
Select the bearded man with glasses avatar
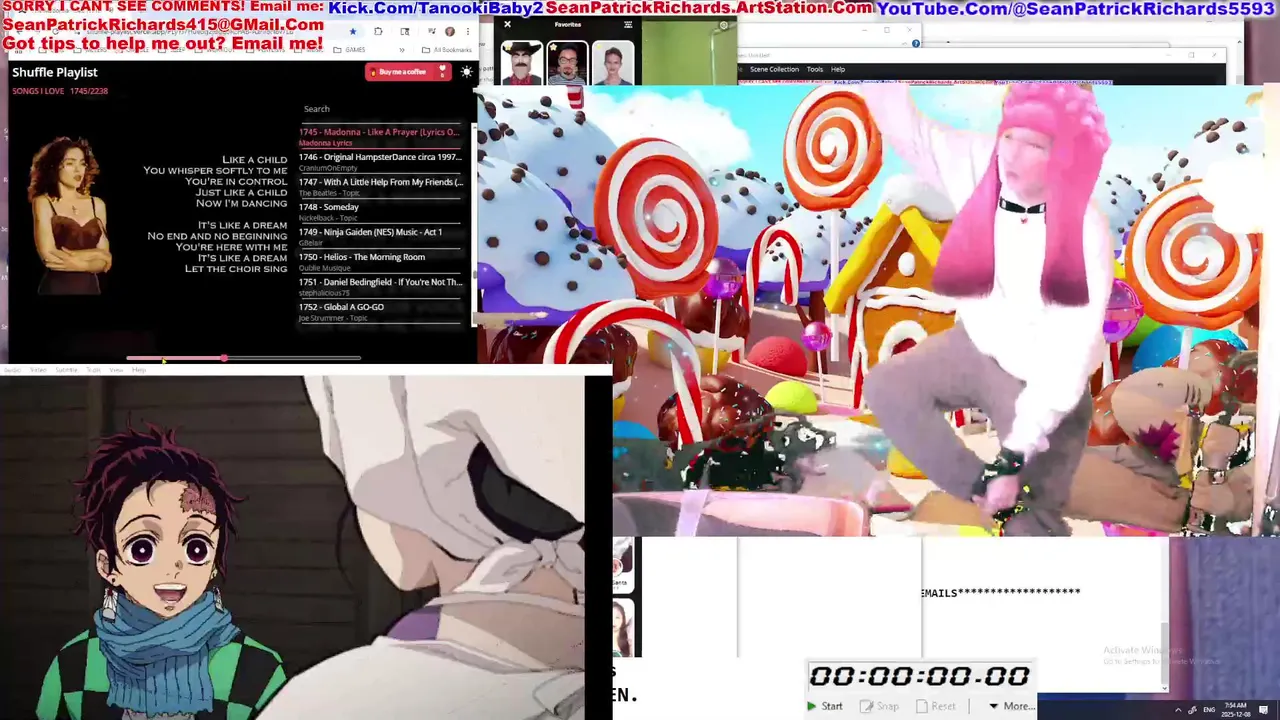click(567, 64)
